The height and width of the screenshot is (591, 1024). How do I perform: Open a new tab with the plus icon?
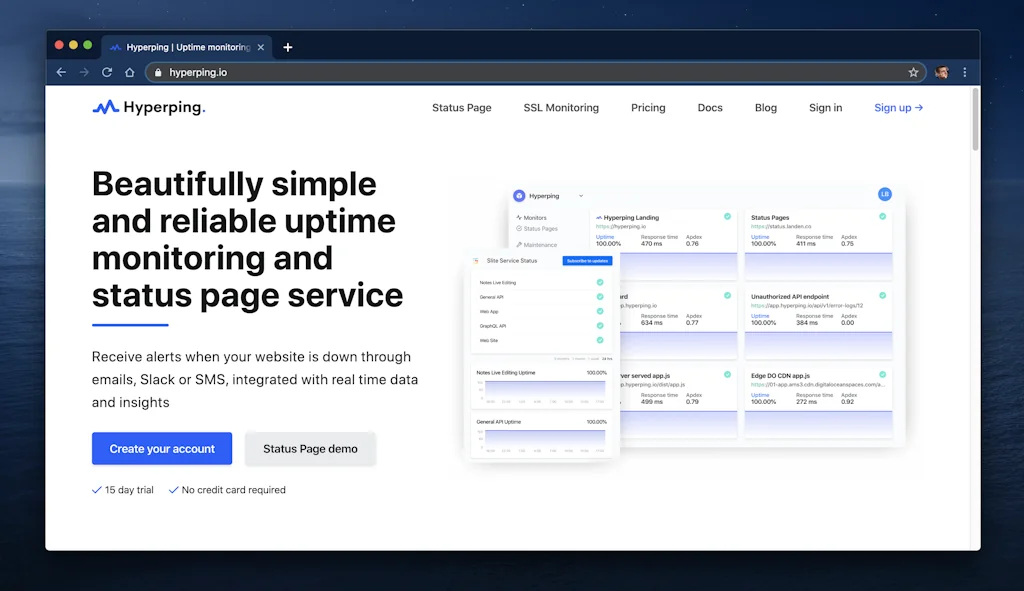click(288, 47)
